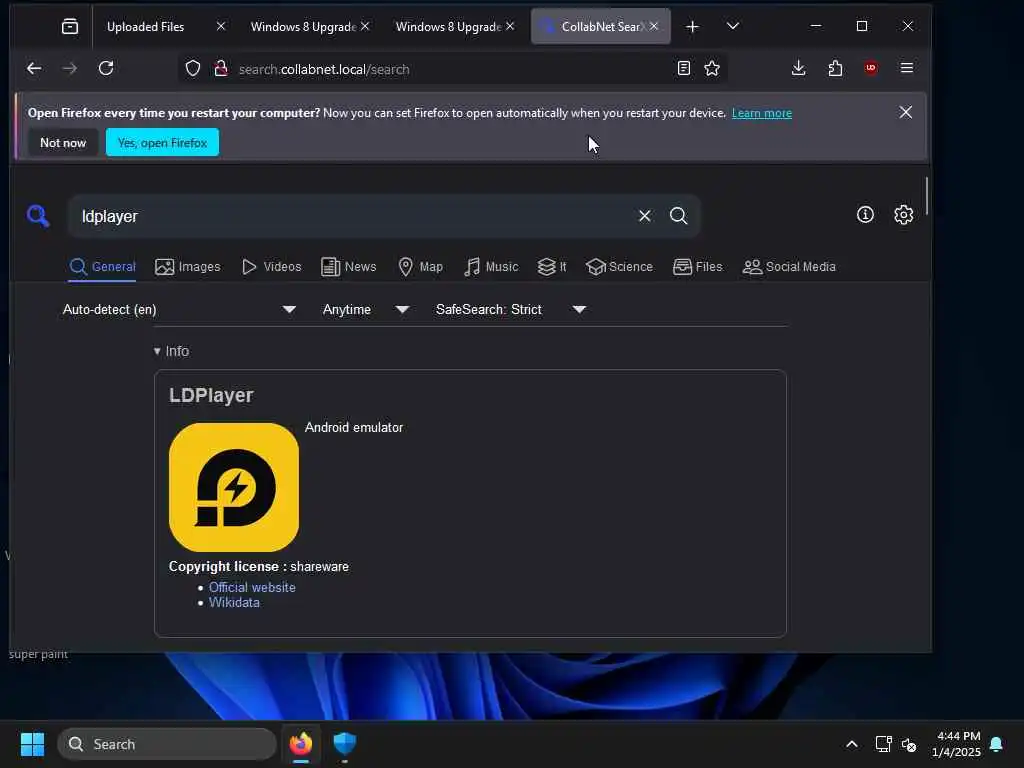Open the Auto-detect (en) language dropdown

click(x=179, y=310)
